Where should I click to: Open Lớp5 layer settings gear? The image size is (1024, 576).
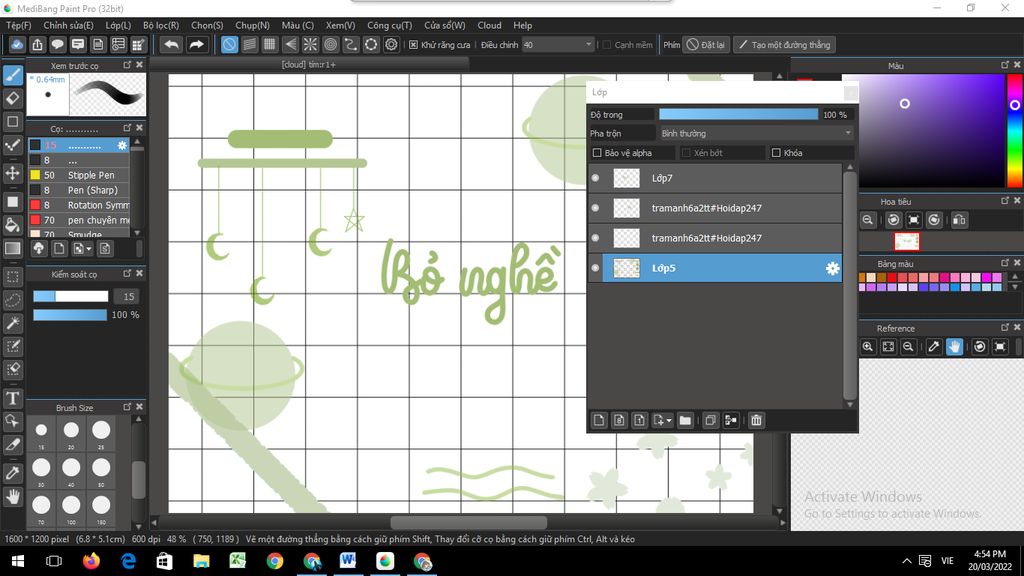pos(832,268)
